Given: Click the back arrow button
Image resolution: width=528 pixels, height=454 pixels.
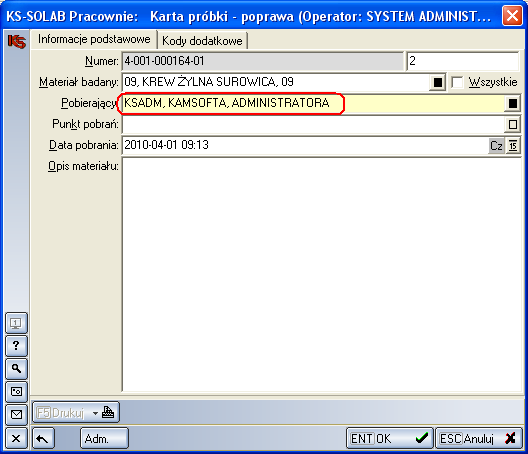Looking at the screenshot, I should (43, 439).
